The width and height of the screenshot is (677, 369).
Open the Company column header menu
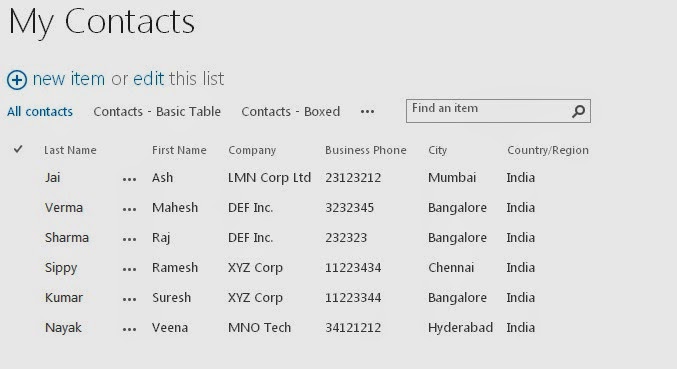252,150
